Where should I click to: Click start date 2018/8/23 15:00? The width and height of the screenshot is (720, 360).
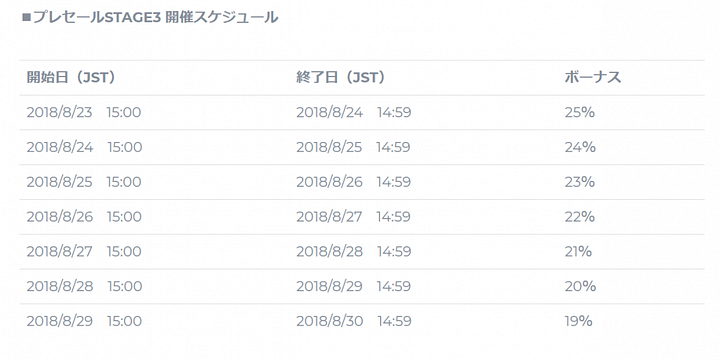[84, 112]
